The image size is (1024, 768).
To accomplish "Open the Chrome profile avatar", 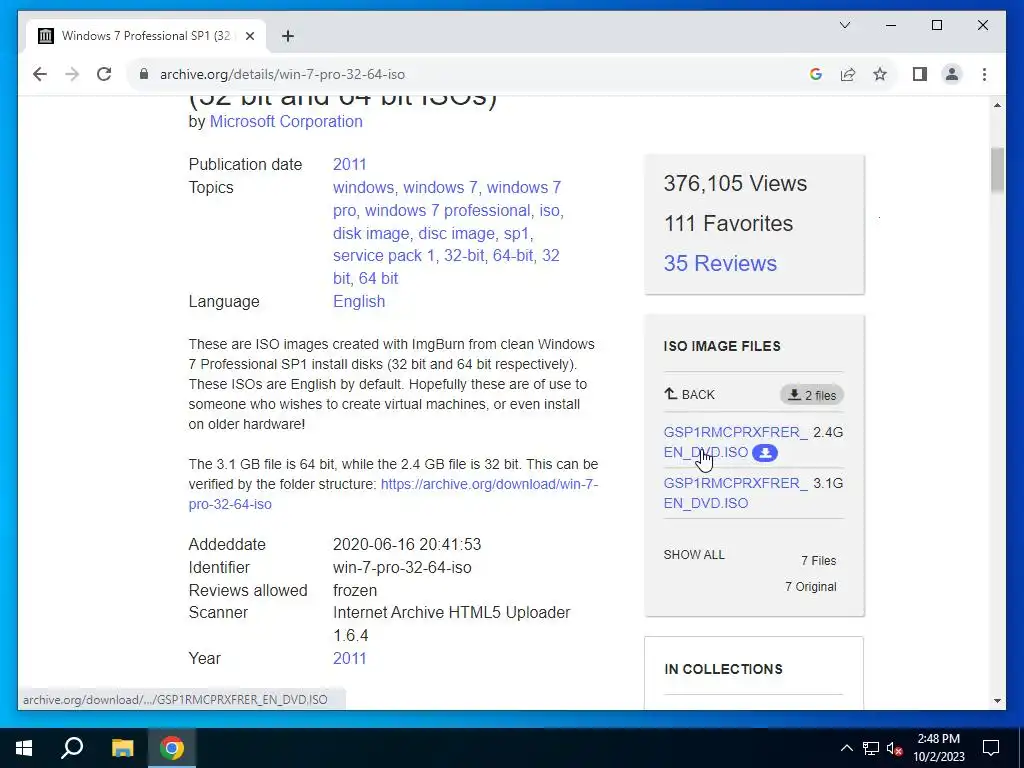I will pos(952,74).
